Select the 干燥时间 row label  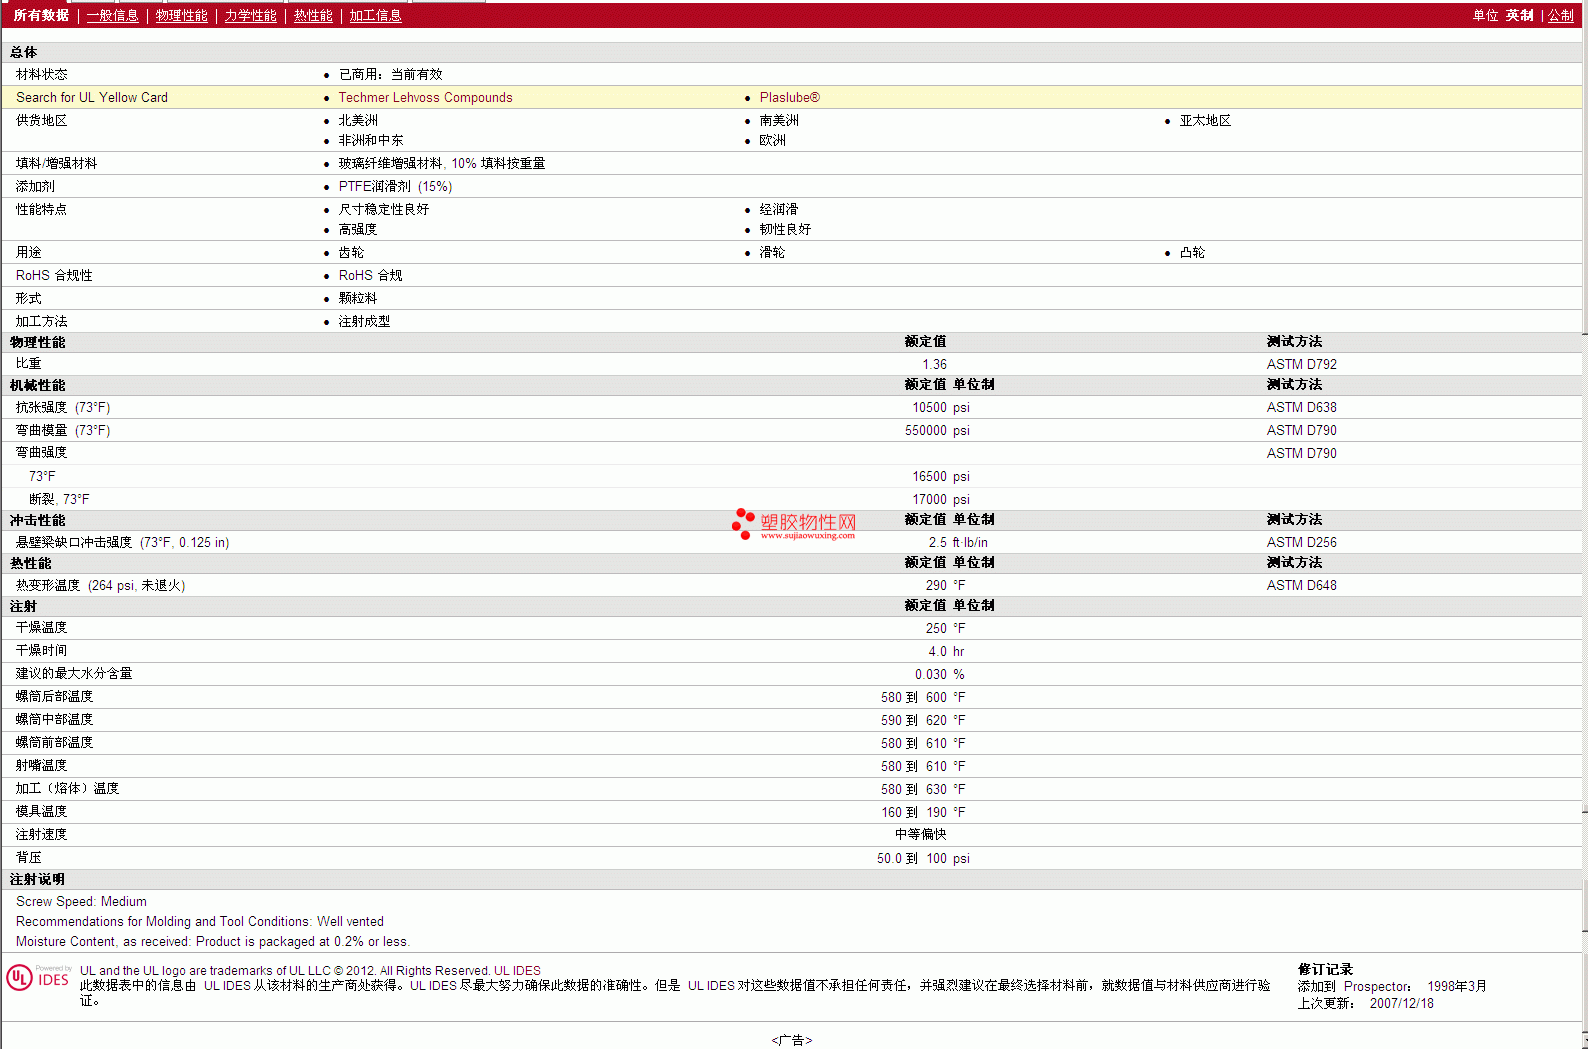click(41, 651)
